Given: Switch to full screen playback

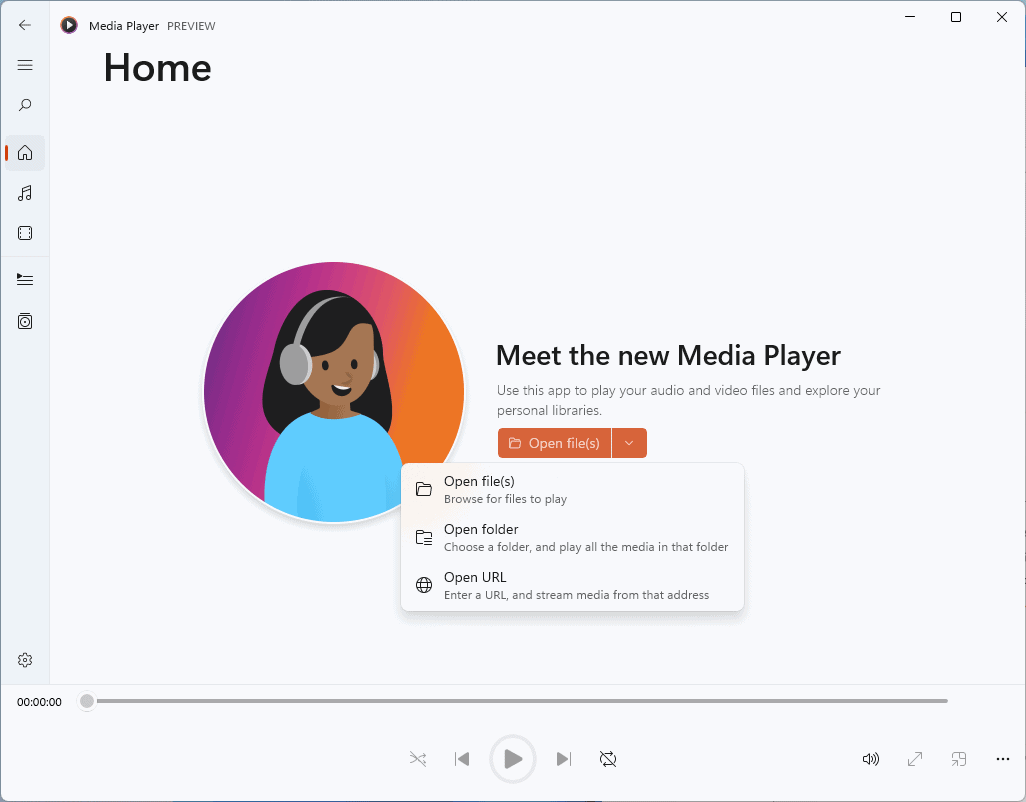Looking at the screenshot, I should pyautogui.click(x=914, y=759).
